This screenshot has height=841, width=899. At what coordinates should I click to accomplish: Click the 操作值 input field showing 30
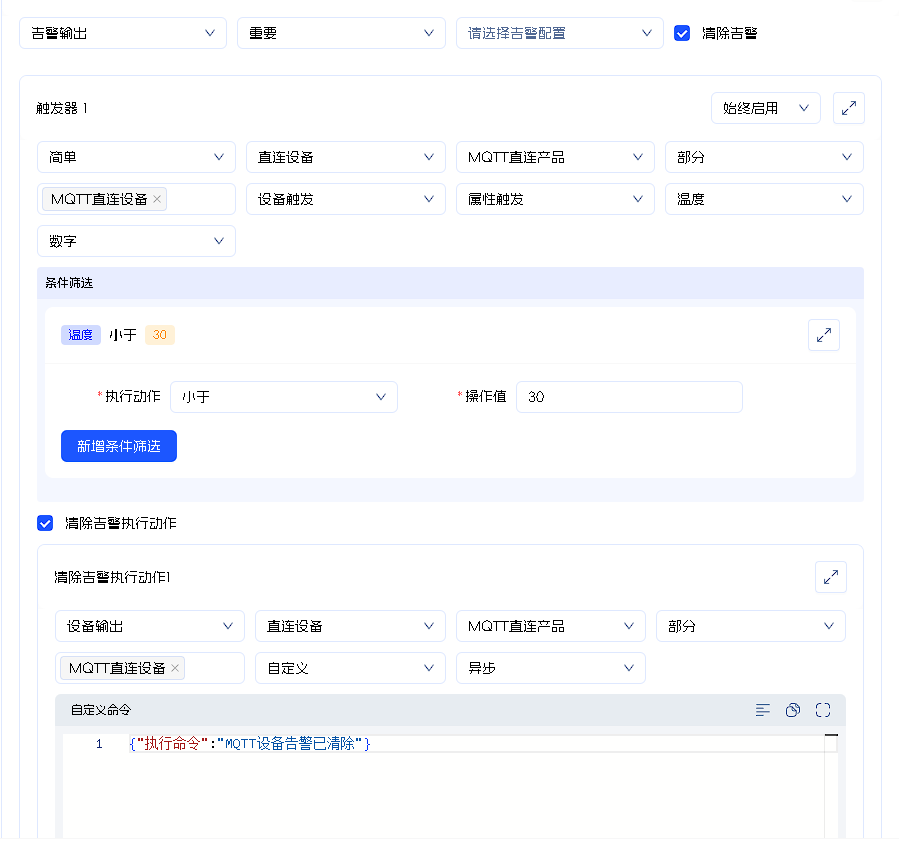click(629, 397)
